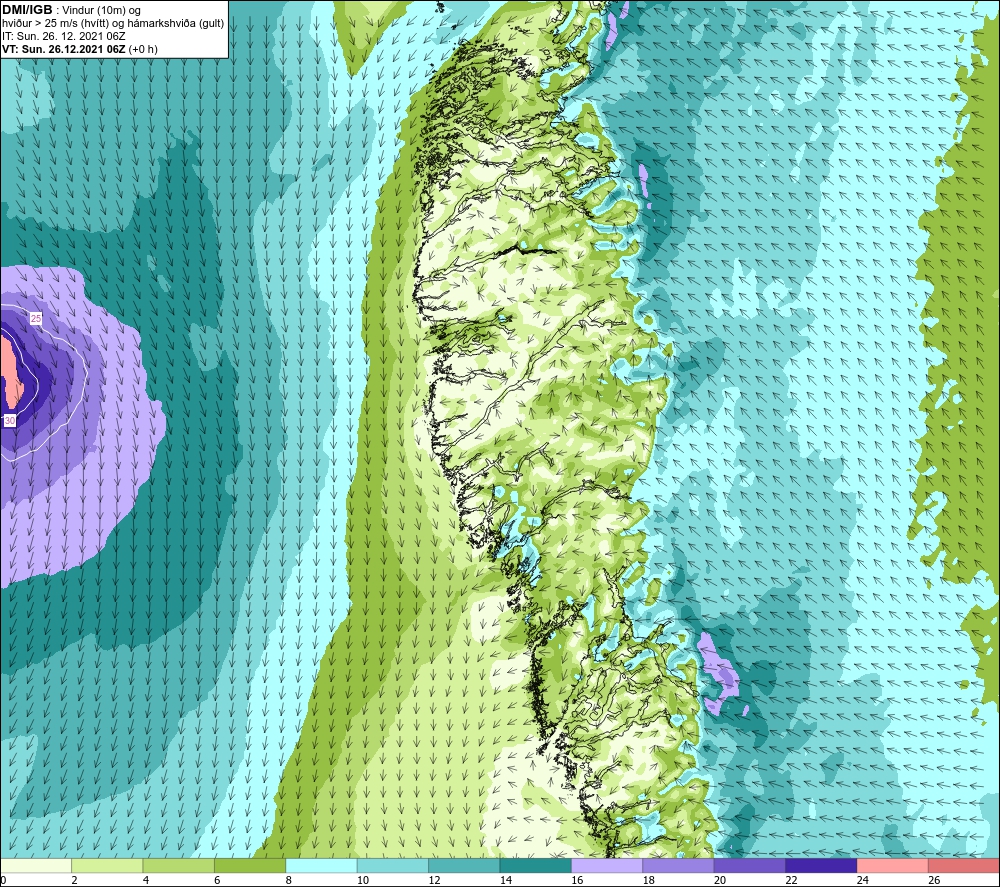Click the legend scale value "18"

[x=649, y=880]
